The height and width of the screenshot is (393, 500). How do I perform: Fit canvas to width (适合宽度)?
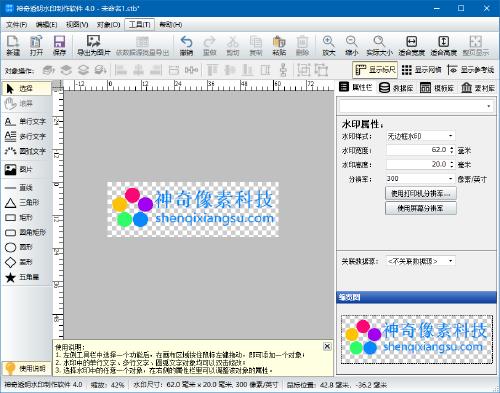412,45
